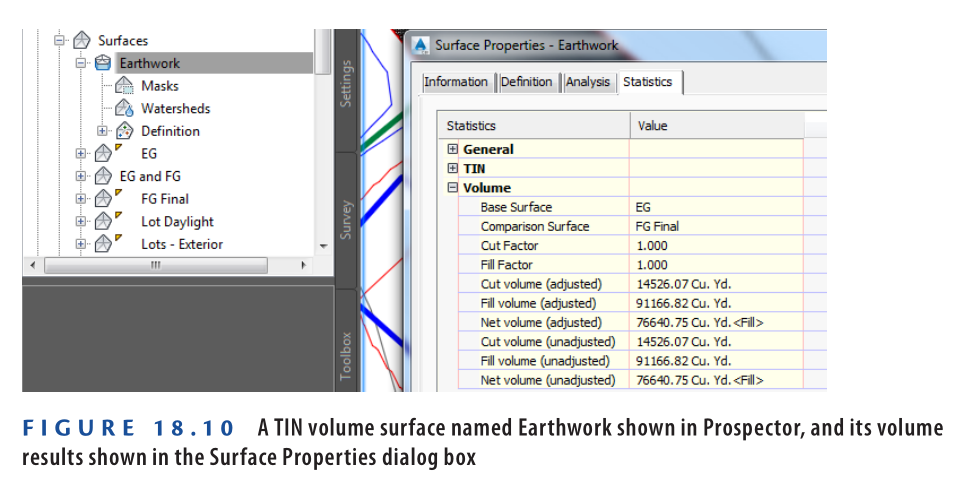Viewport: 977px width, 486px height.
Task: Click the Definition icon under Earthwork
Action: (124, 131)
